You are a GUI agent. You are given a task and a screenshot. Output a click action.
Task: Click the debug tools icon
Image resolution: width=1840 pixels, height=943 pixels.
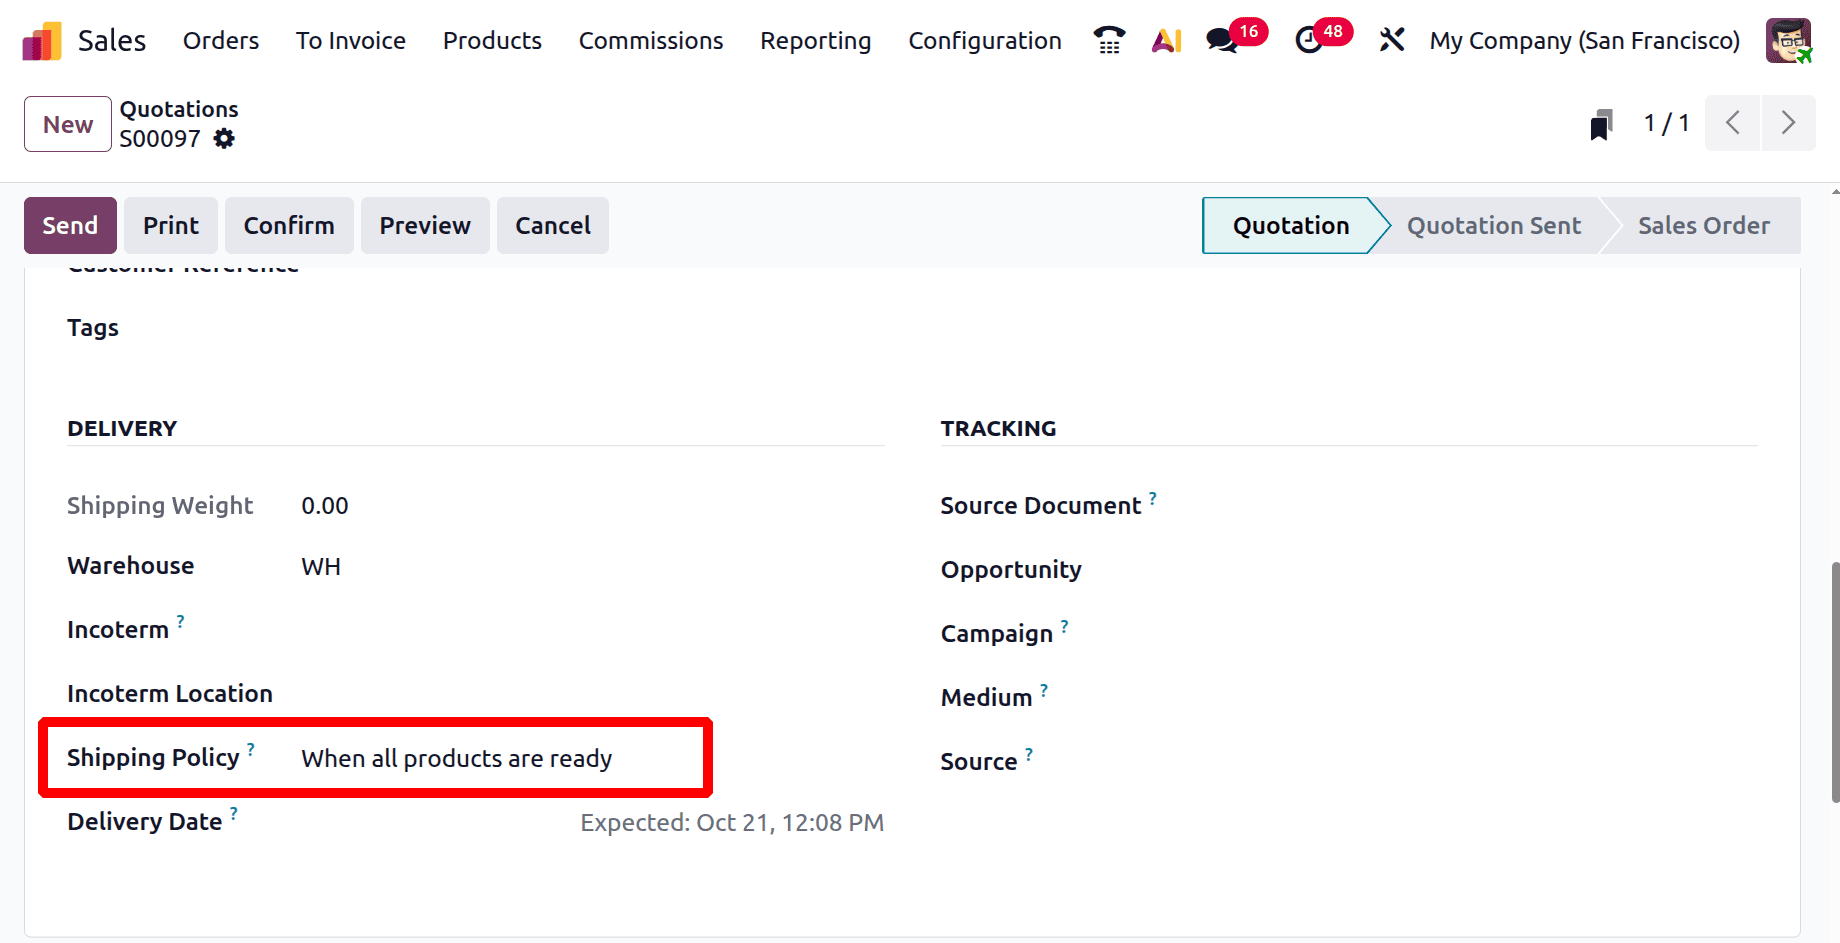click(x=1391, y=41)
